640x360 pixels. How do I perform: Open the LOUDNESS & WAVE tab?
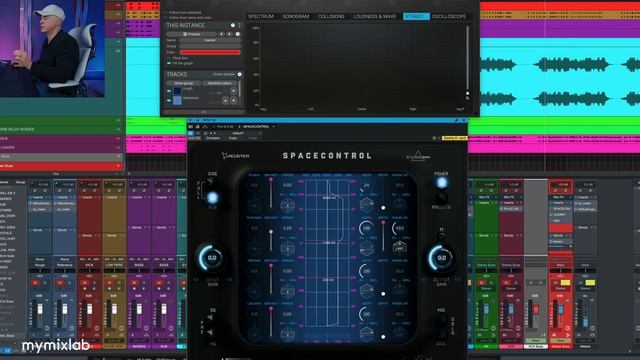tap(374, 16)
